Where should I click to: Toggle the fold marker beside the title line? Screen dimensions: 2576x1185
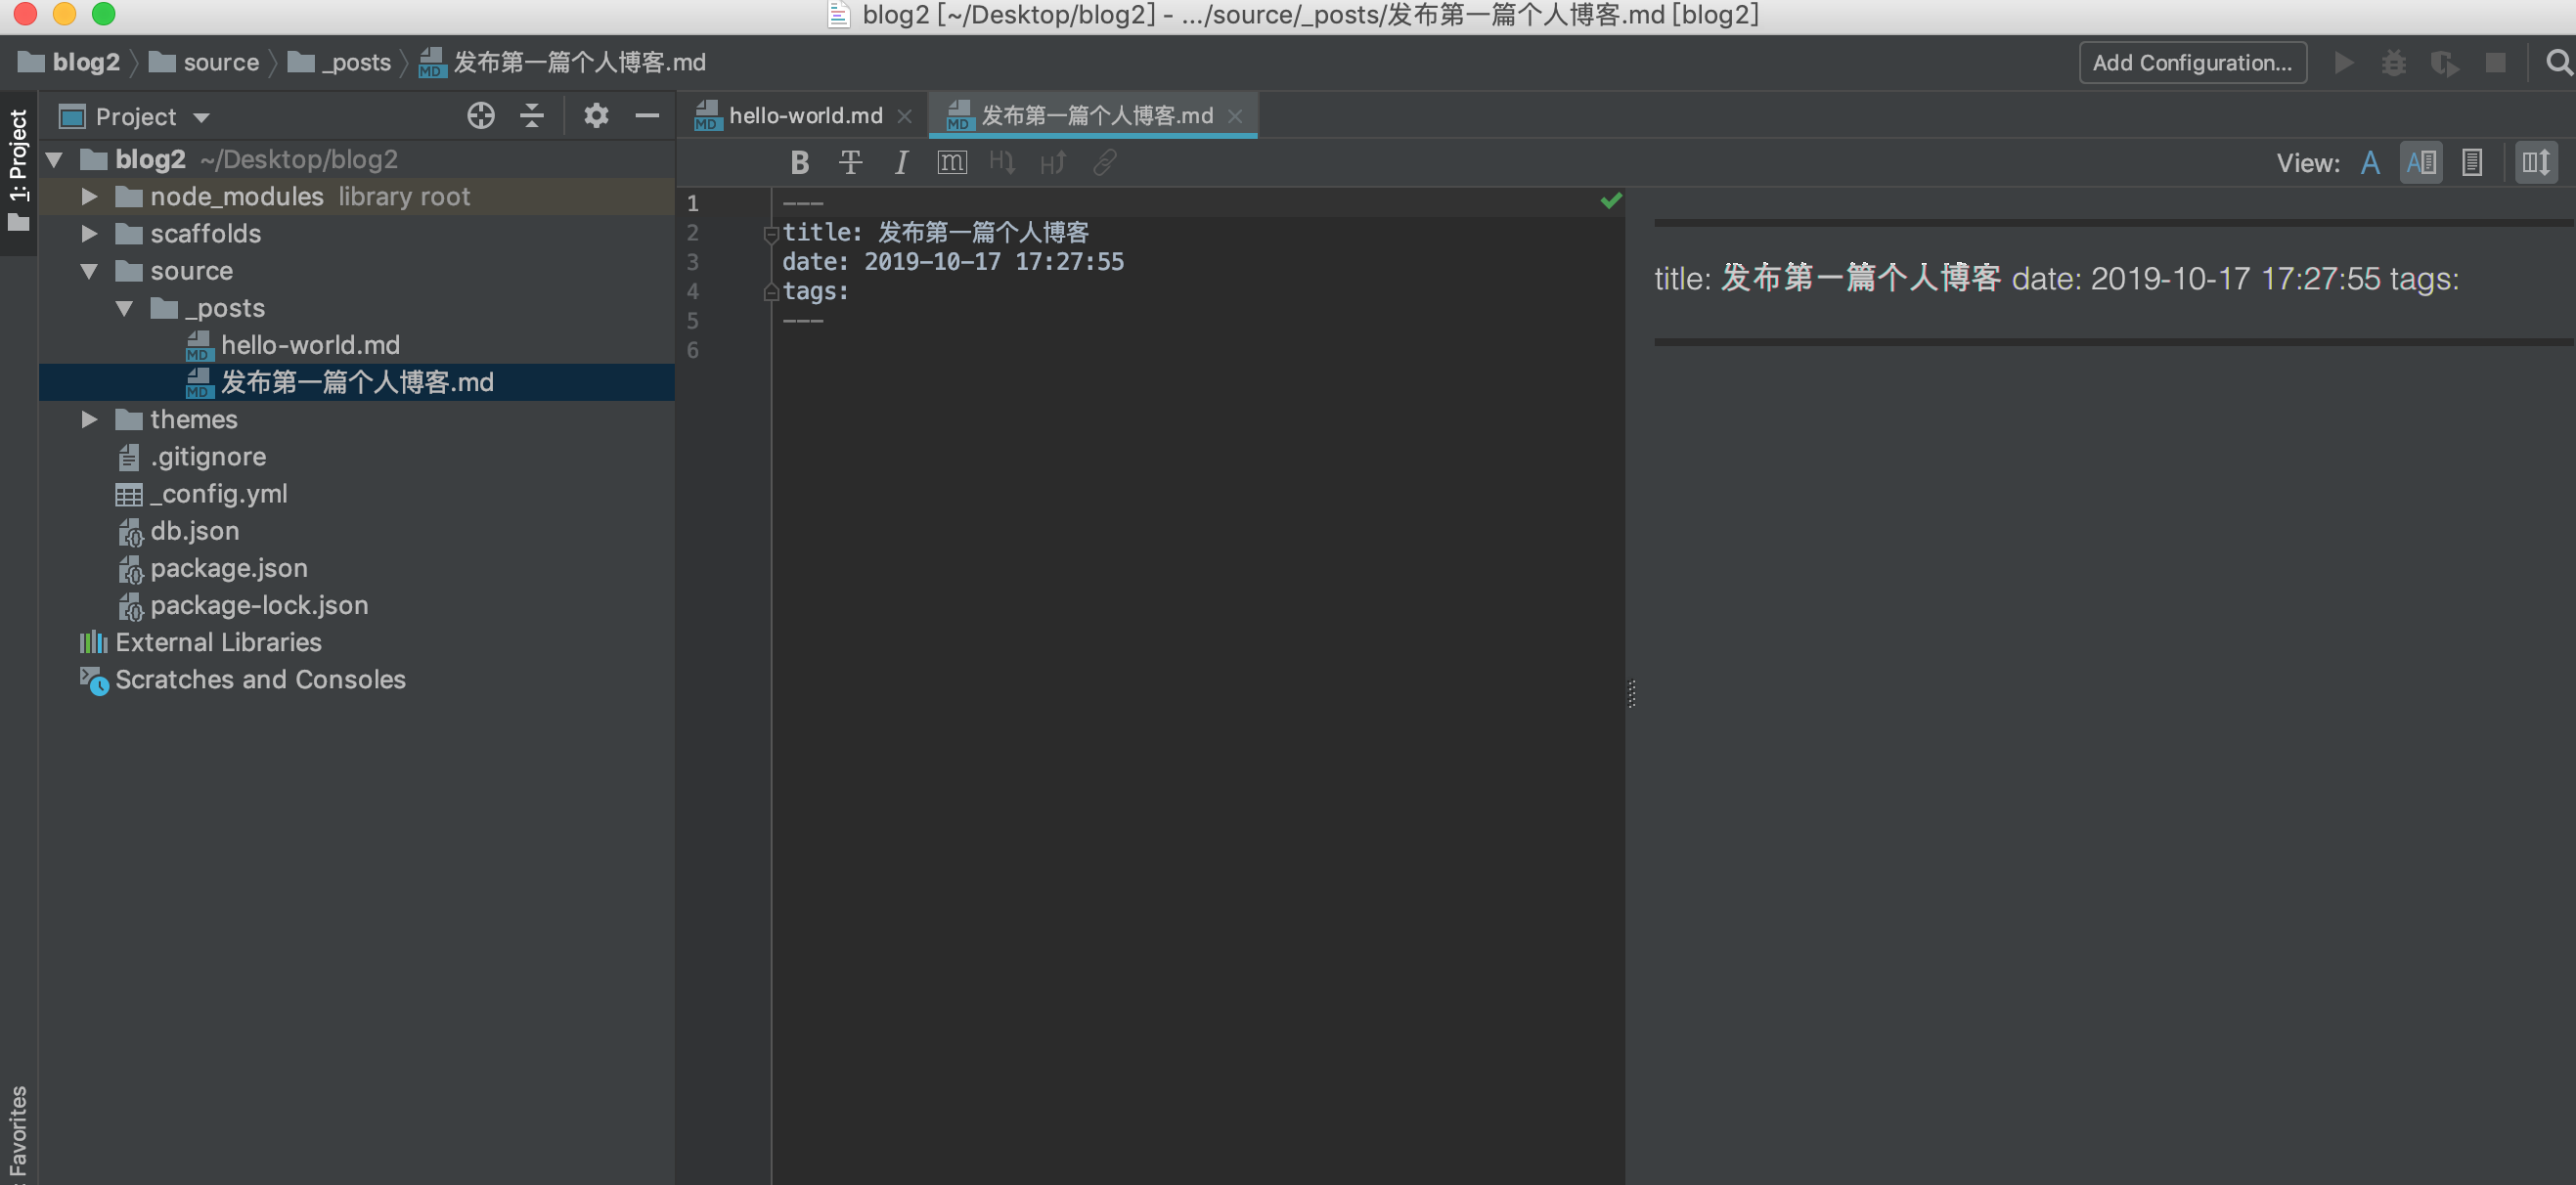[x=771, y=234]
